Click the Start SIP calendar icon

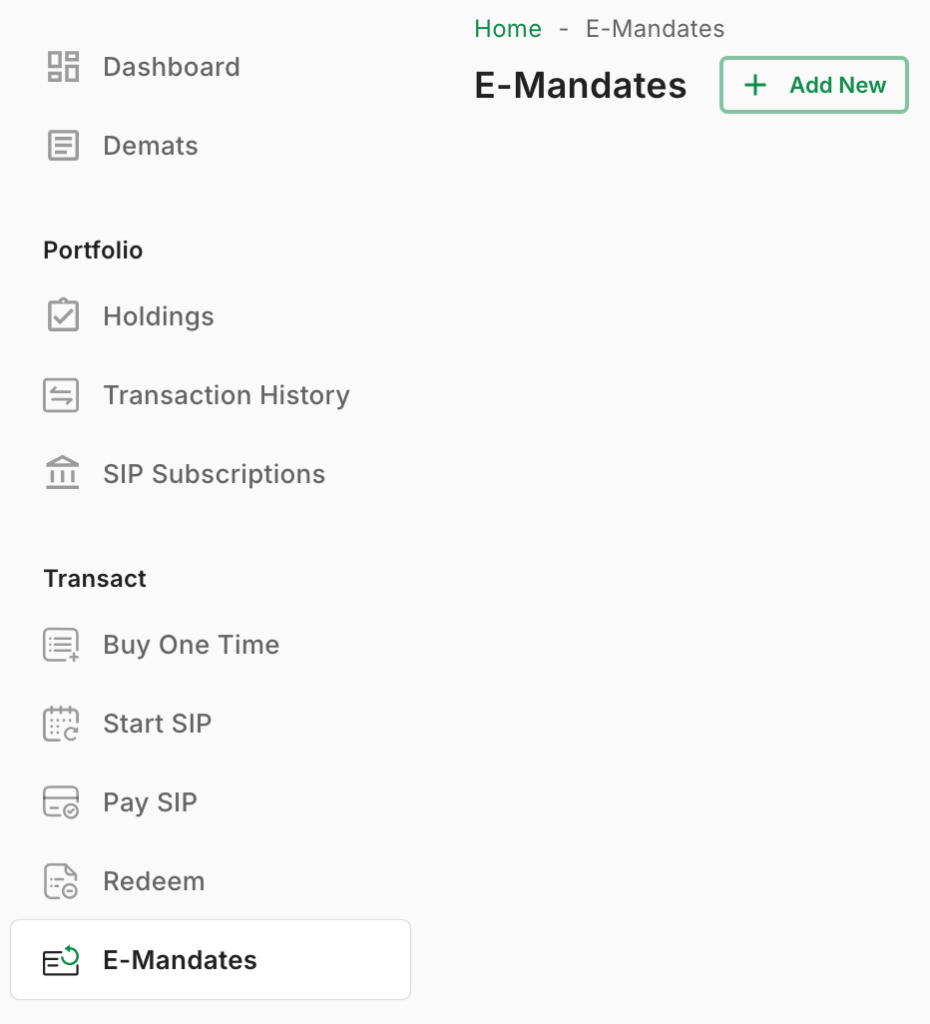[x=61, y=724]
